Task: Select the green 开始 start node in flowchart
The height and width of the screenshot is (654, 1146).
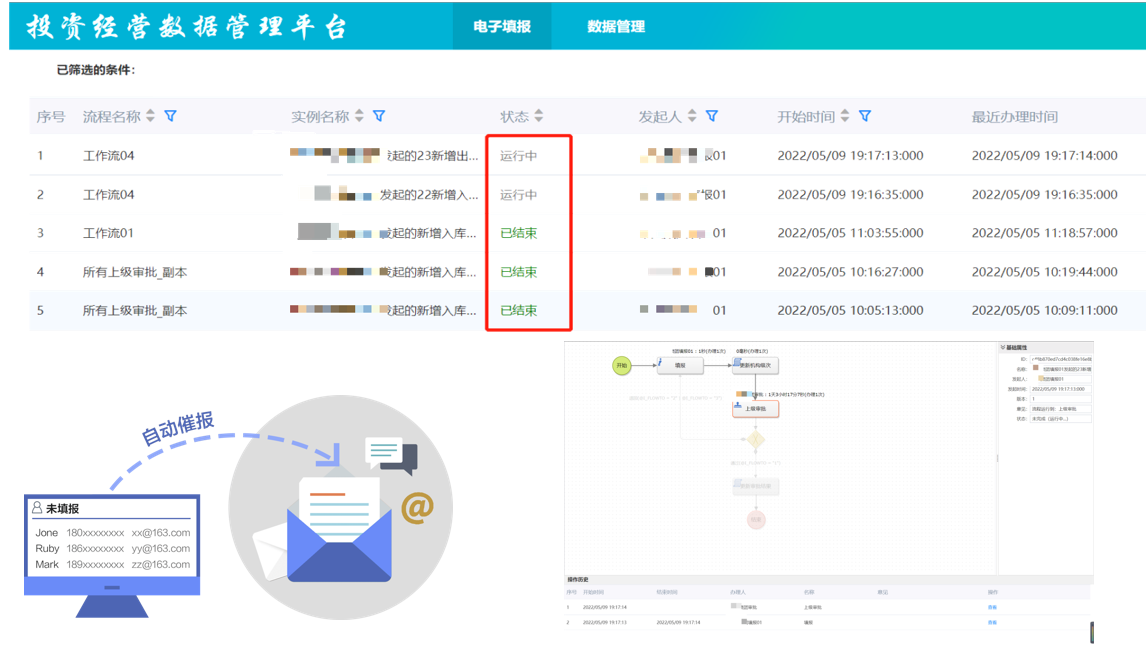Action: [622, 365]
